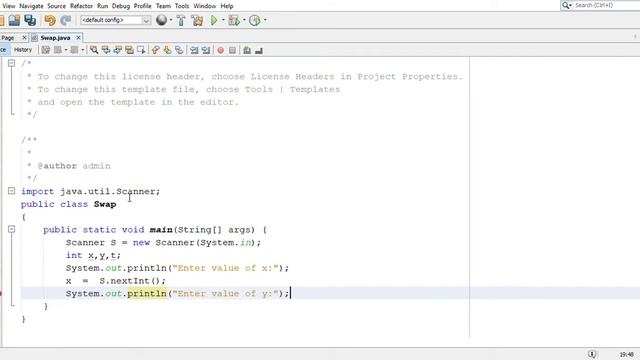
Task: Click the highlighted println in y line
Action: coord(147,293)
